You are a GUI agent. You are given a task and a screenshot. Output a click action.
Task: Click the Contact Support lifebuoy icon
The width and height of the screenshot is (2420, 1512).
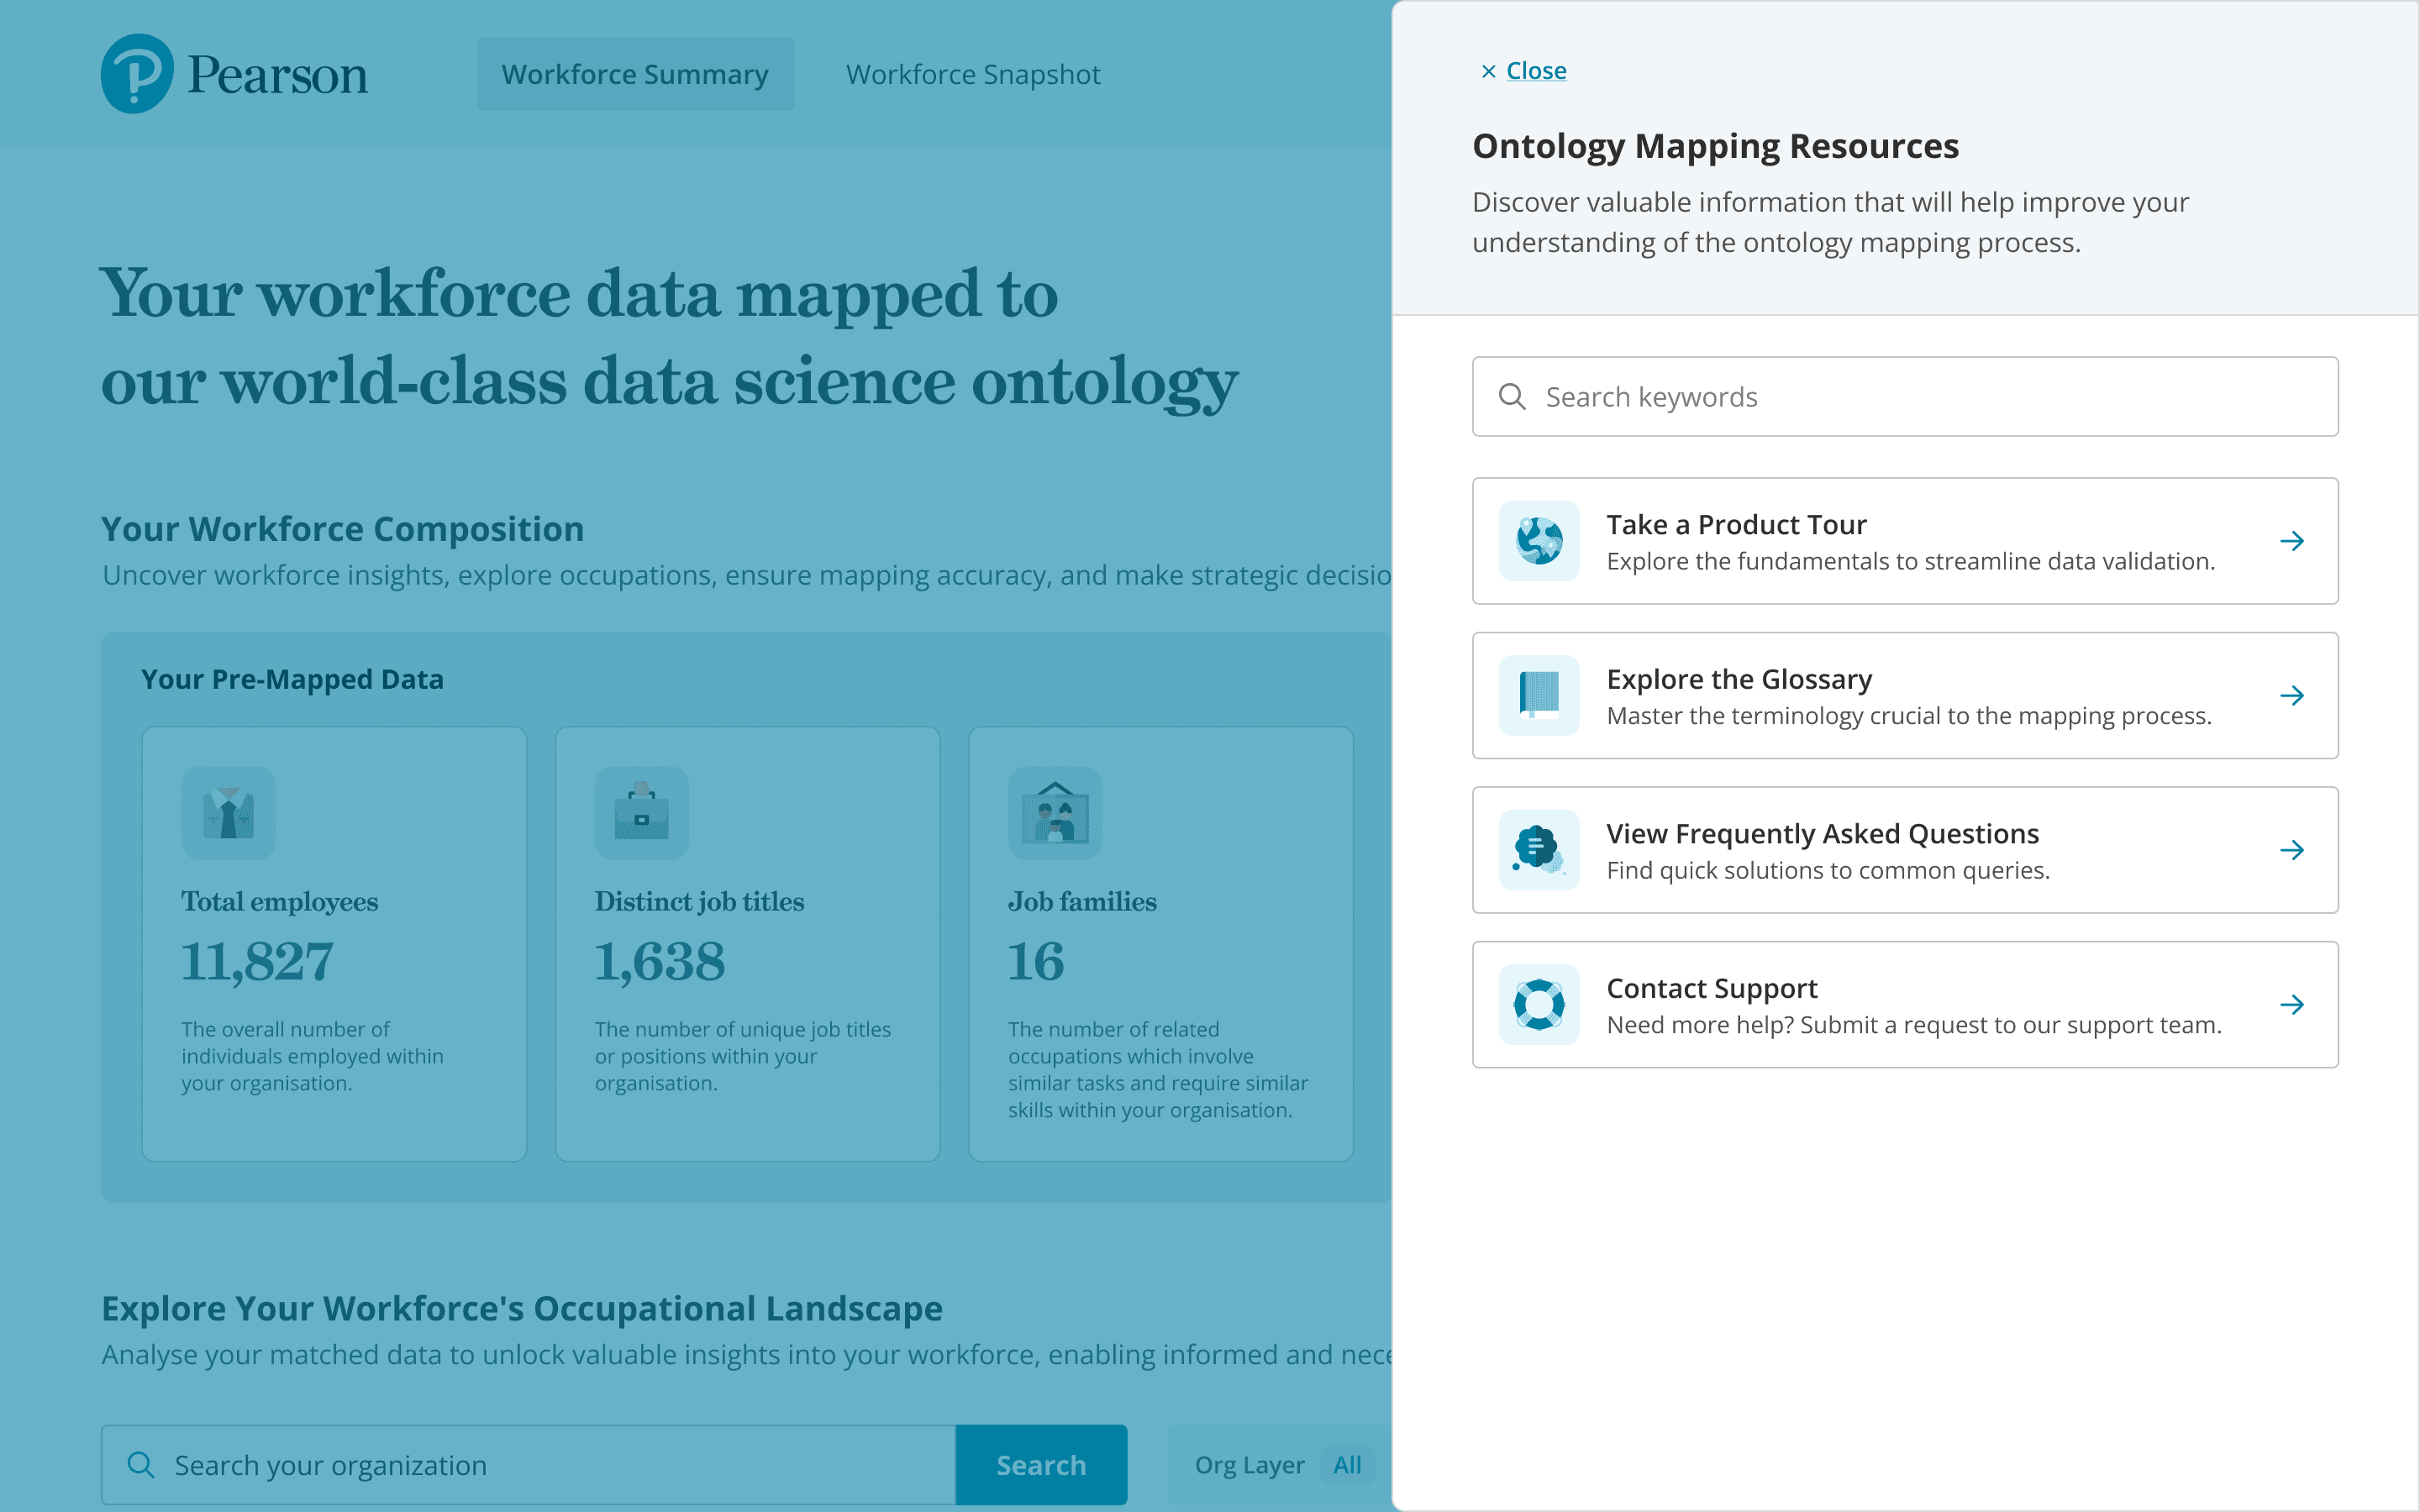click(x=1539, y=1004)
